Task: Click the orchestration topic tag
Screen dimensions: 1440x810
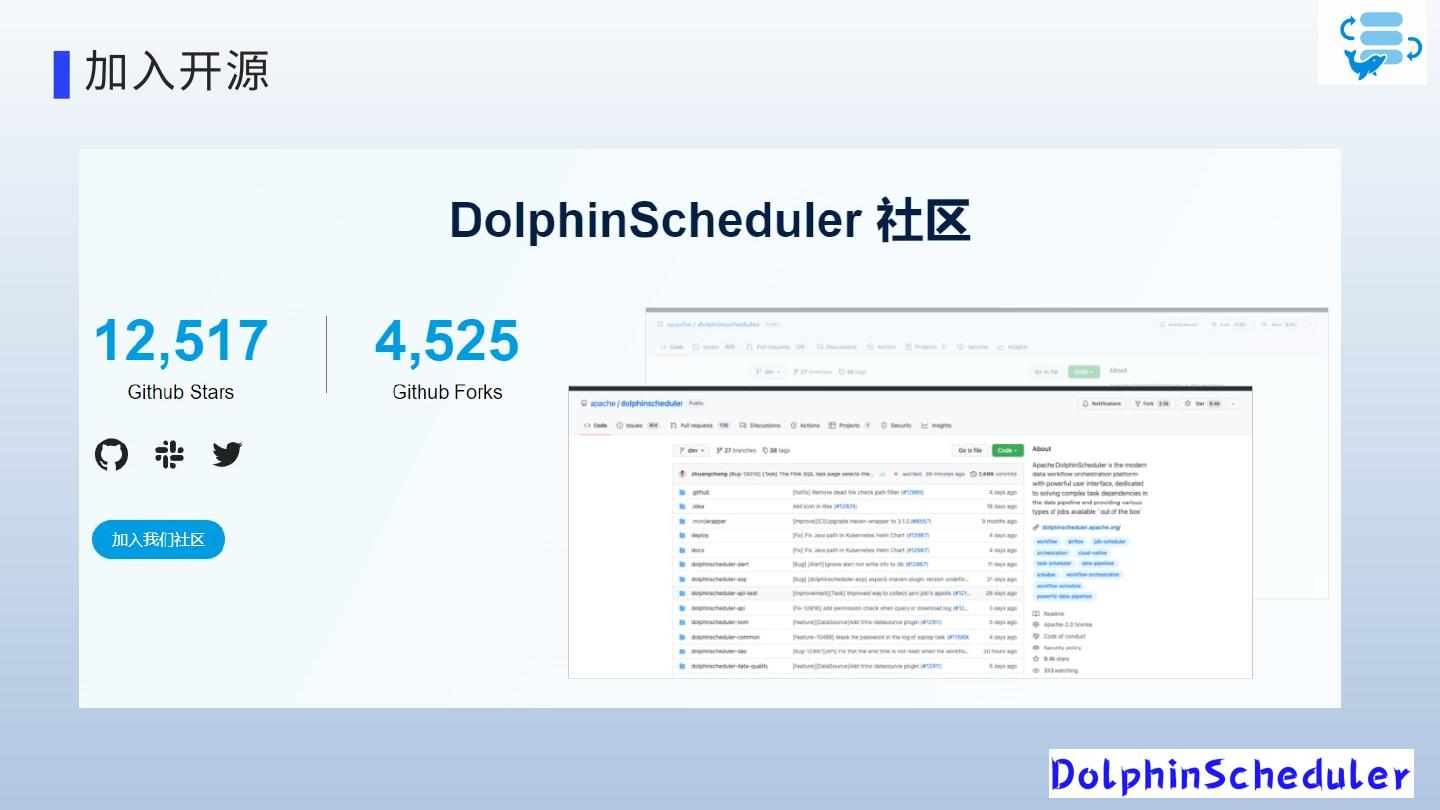Action: (1052, 553)
